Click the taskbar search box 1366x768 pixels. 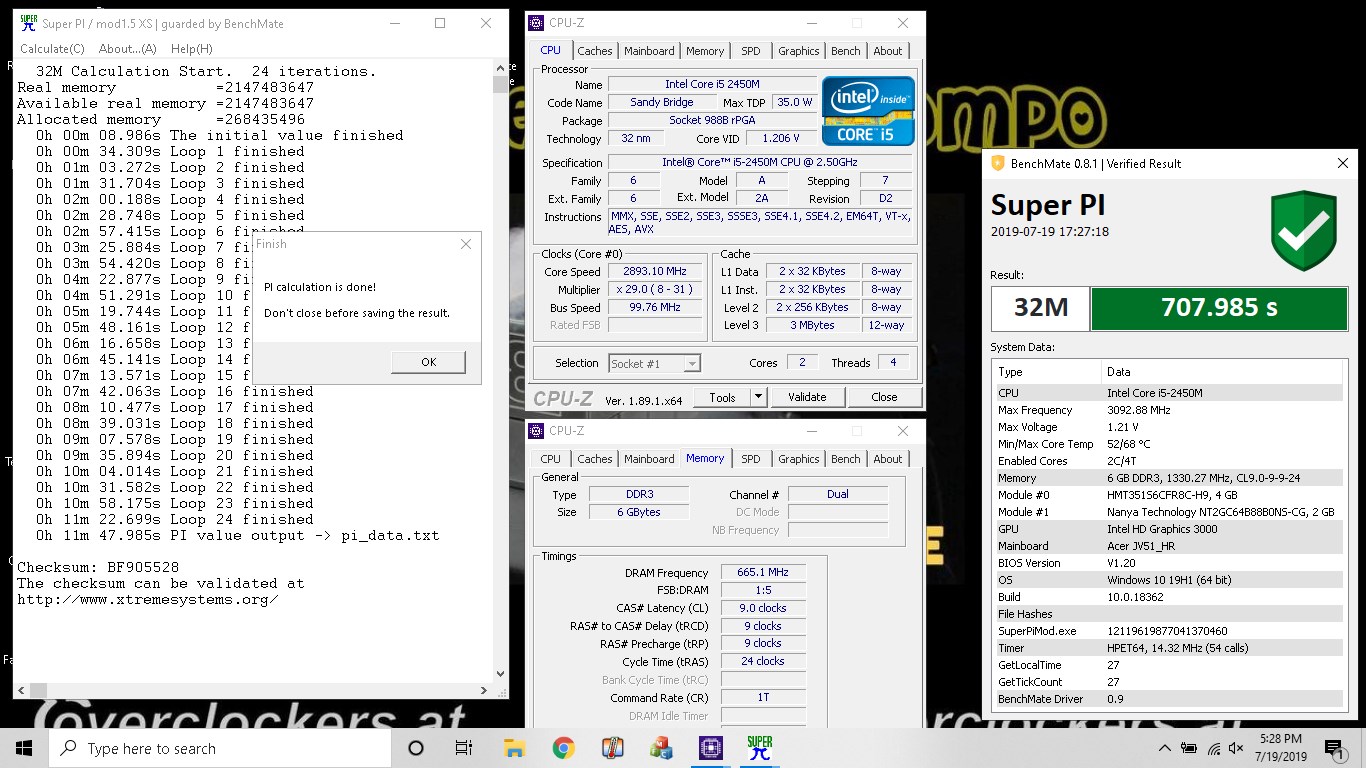coord(220,748)
